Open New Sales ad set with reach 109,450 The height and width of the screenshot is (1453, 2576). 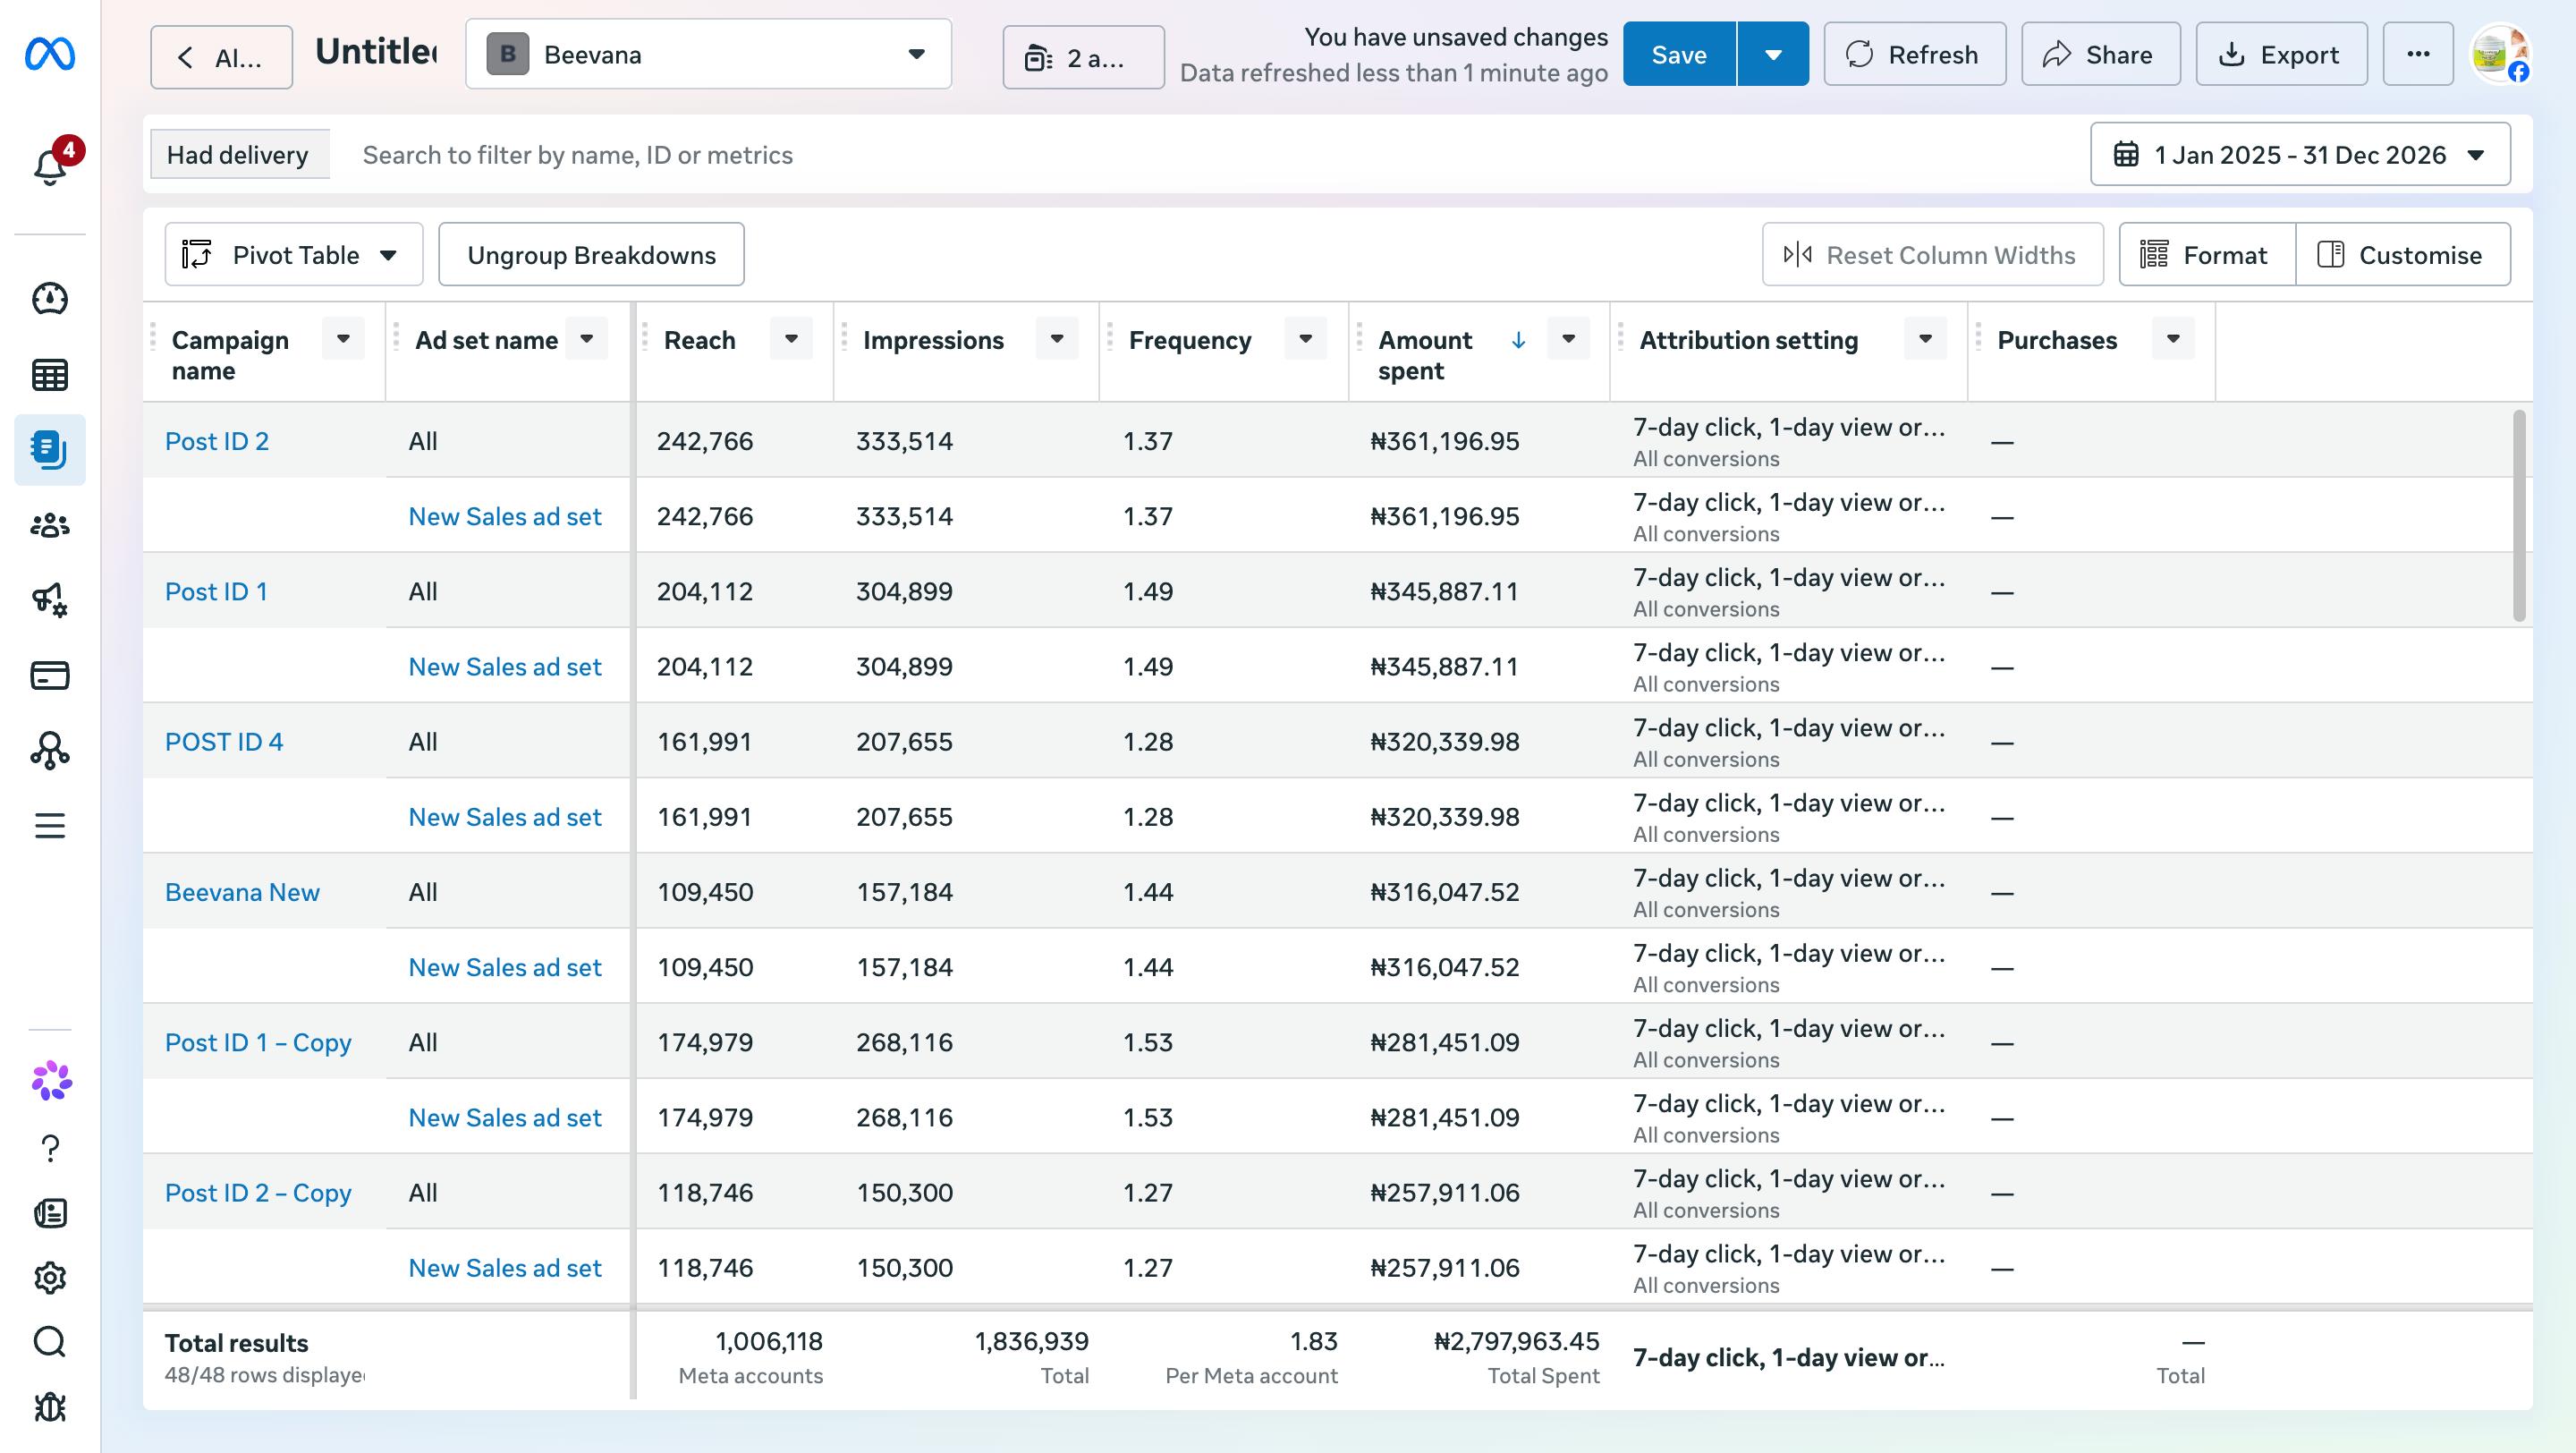coord(505,967)
